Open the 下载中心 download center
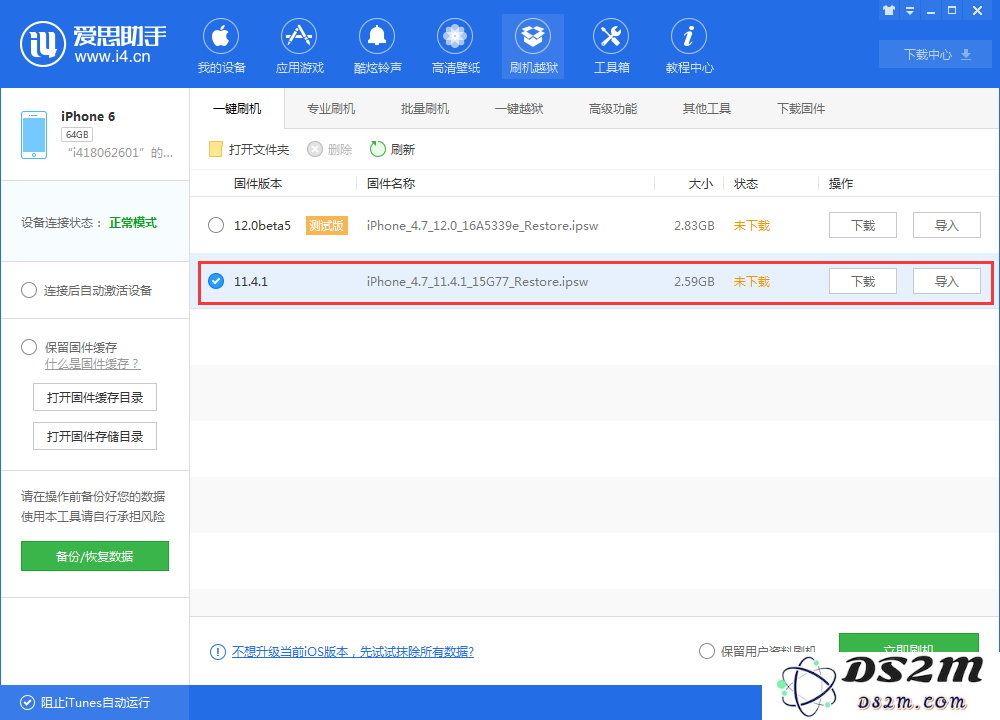Screen dimensions: 1000x720 [936, 54]
